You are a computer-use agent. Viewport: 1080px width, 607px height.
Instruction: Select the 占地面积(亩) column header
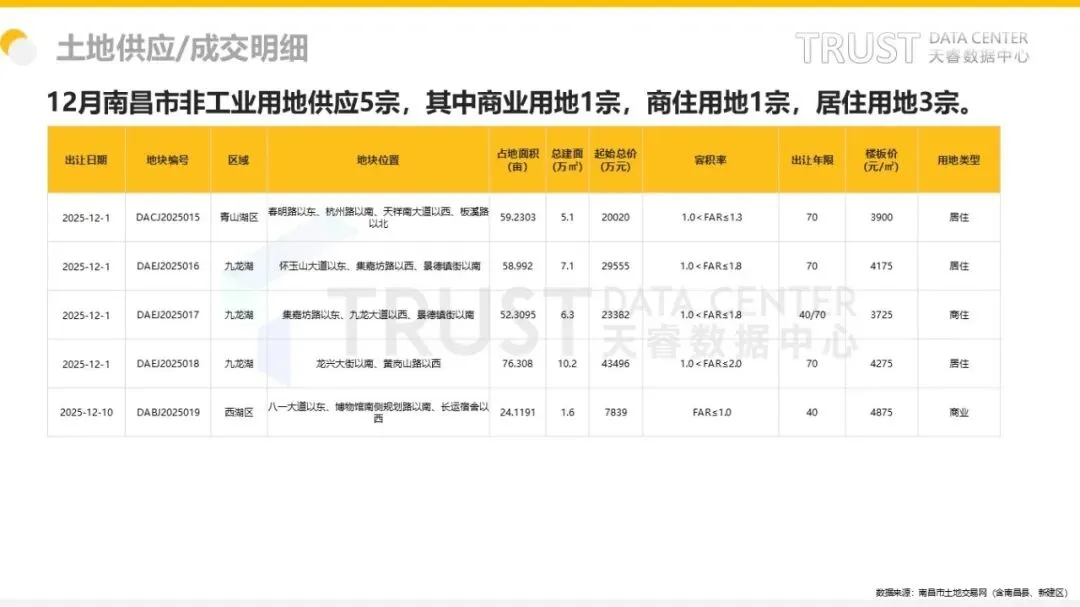(517, 160)
